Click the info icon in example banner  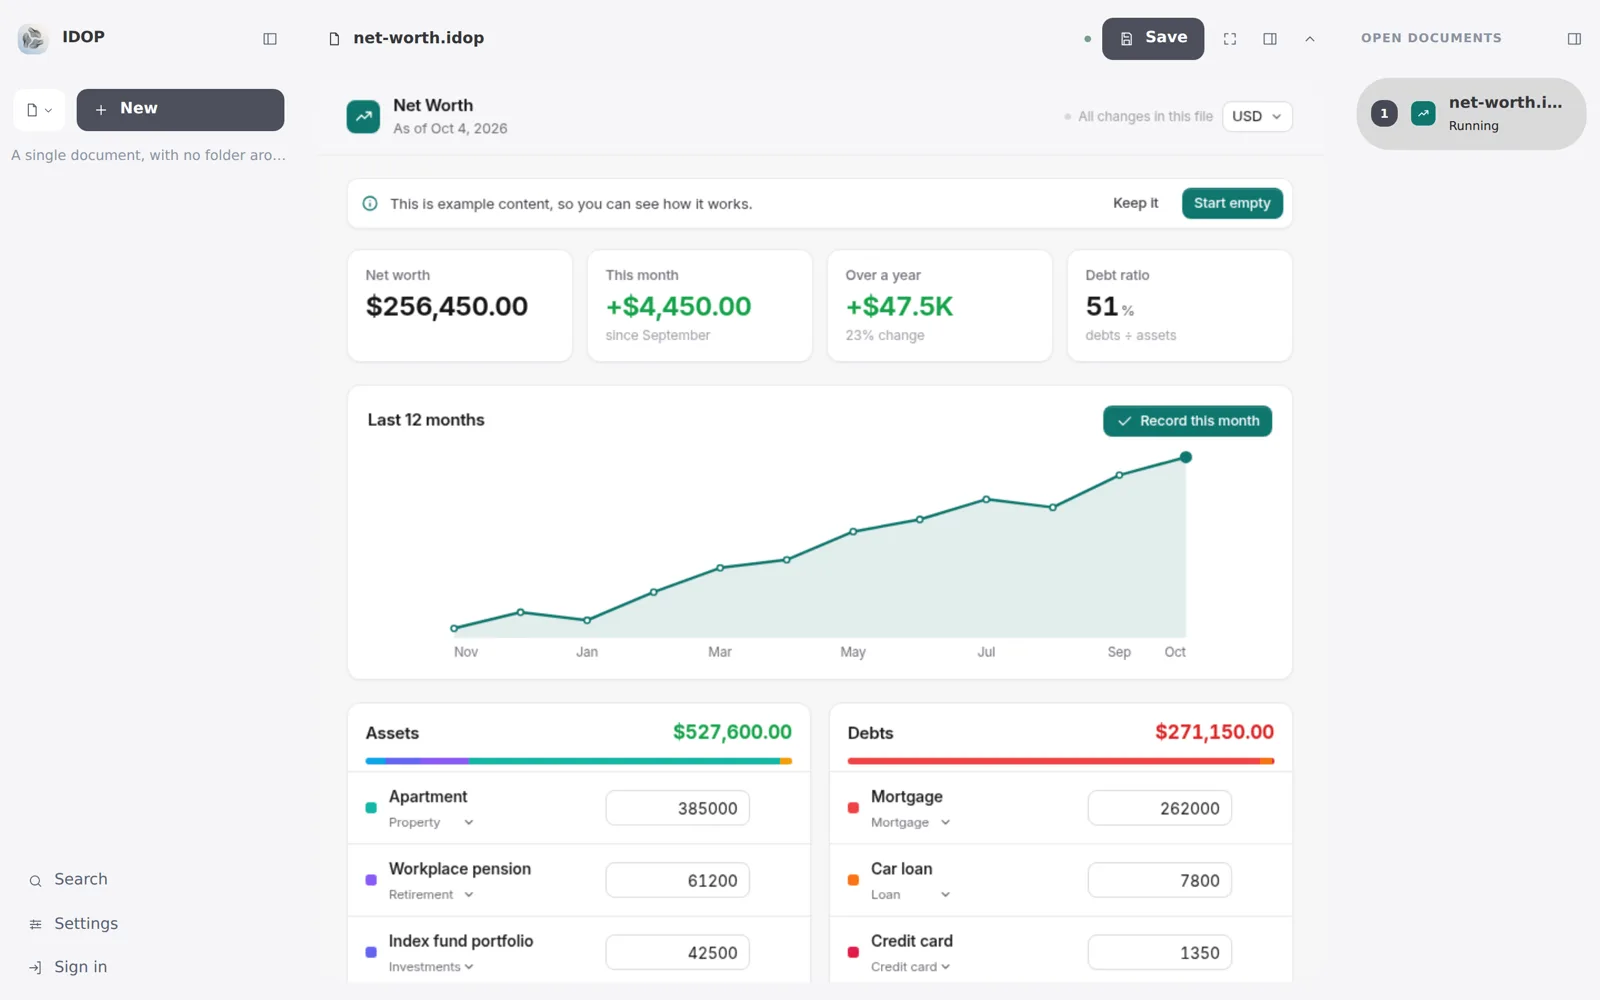click(370, 204)
